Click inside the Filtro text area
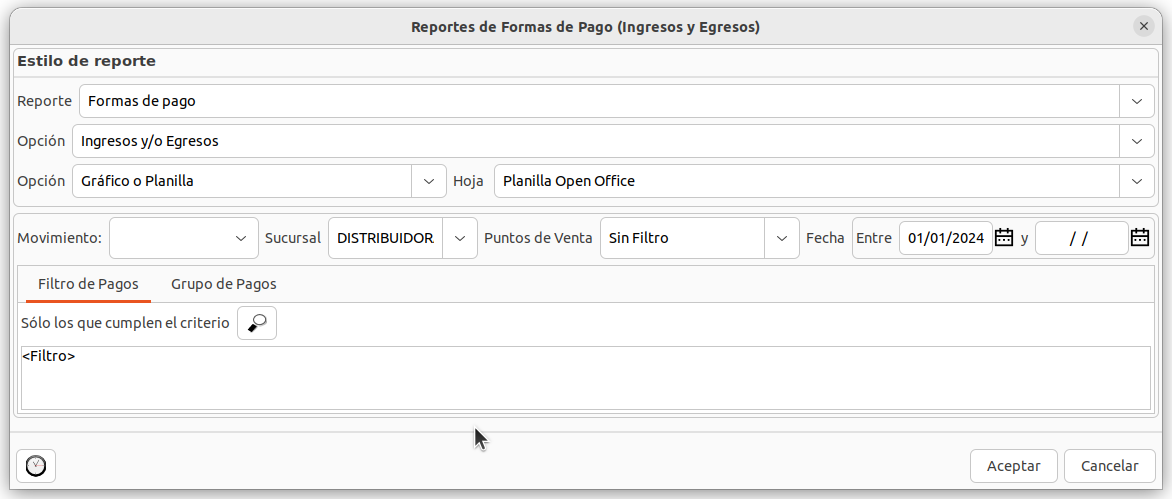 click(585, 378)
